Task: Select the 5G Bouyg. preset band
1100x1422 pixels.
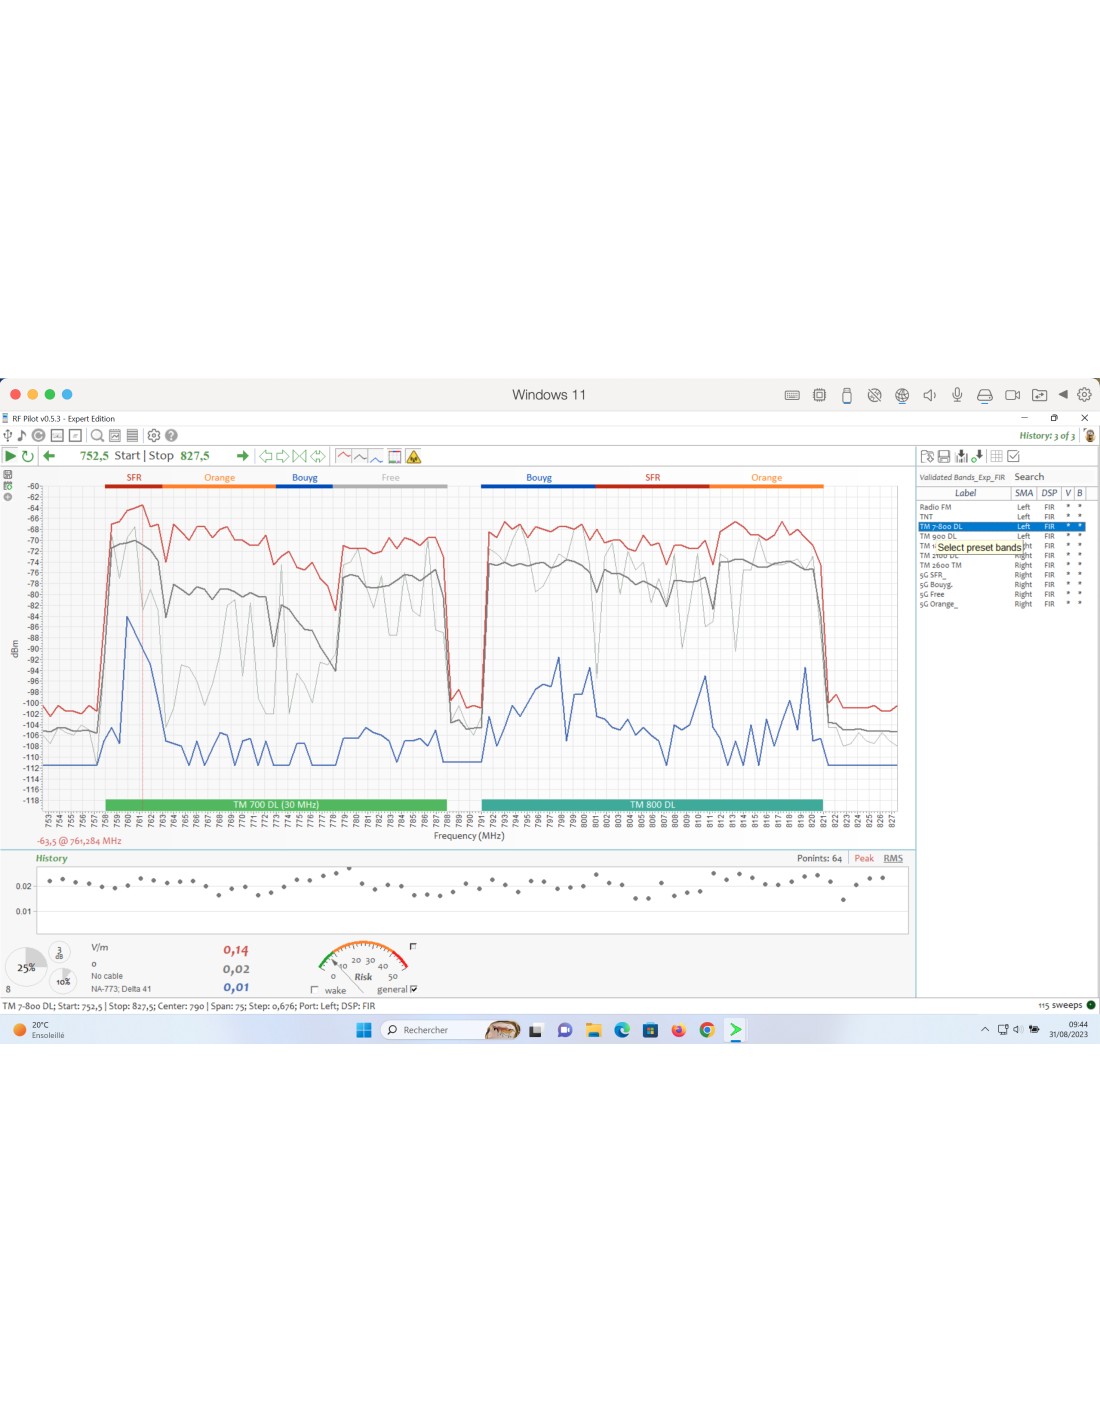Action: 1001,585
